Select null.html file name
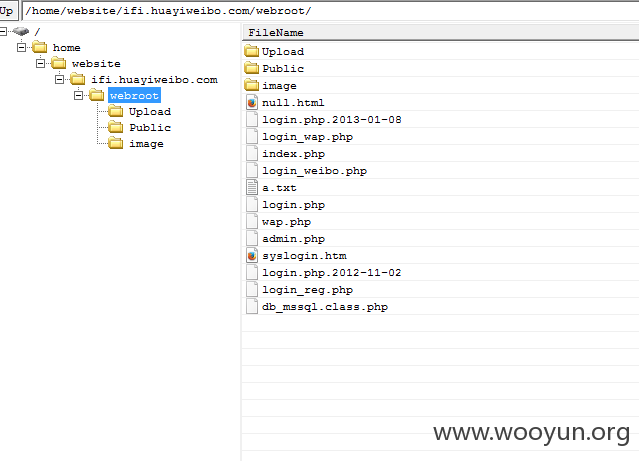The image size is (639, 461). click(x=293, y=103)
